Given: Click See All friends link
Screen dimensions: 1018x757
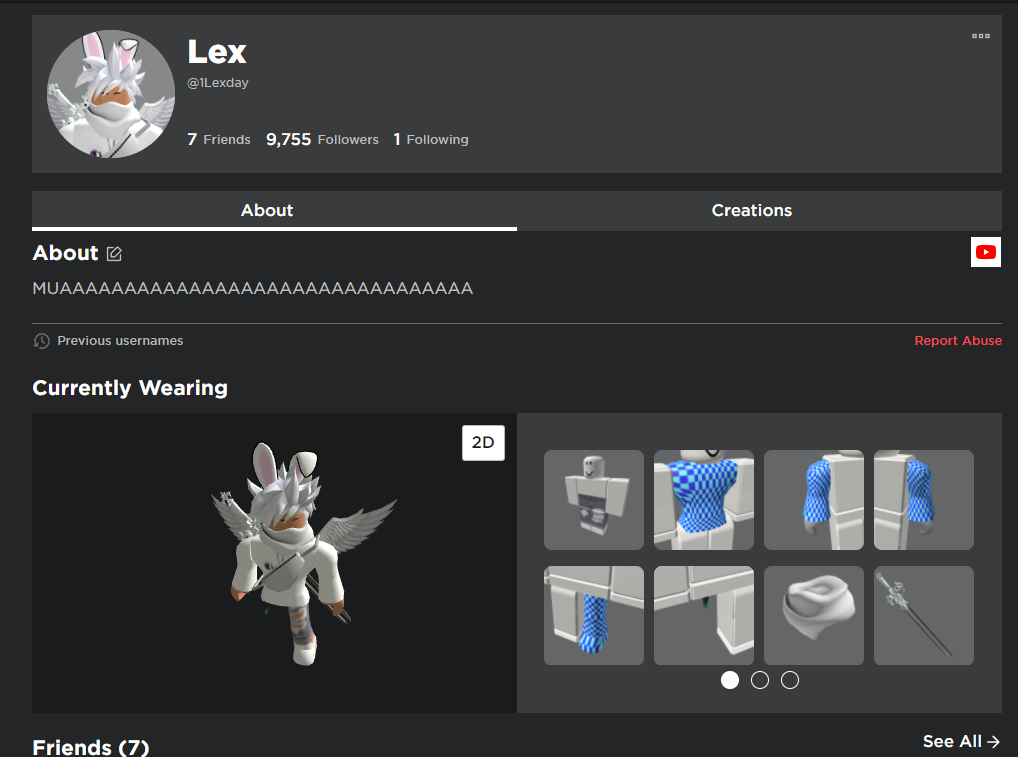Looking at the screenshot, I should [x=961, y=741].
